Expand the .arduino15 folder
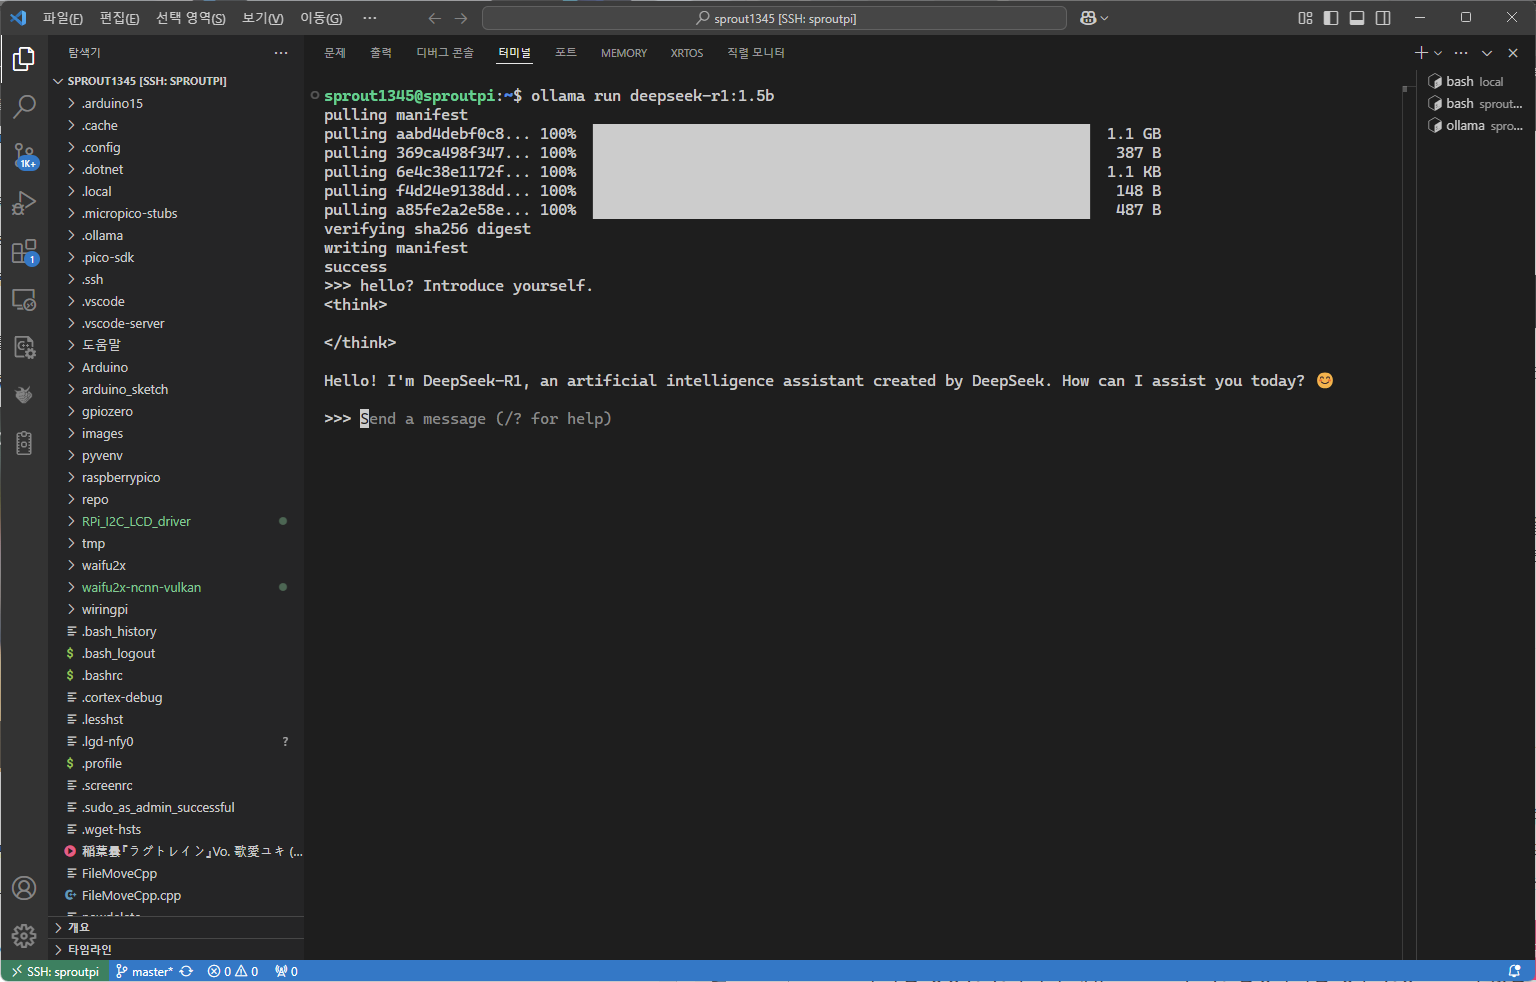Viewport: 1536px width, 982px height. tap(176, 103)
